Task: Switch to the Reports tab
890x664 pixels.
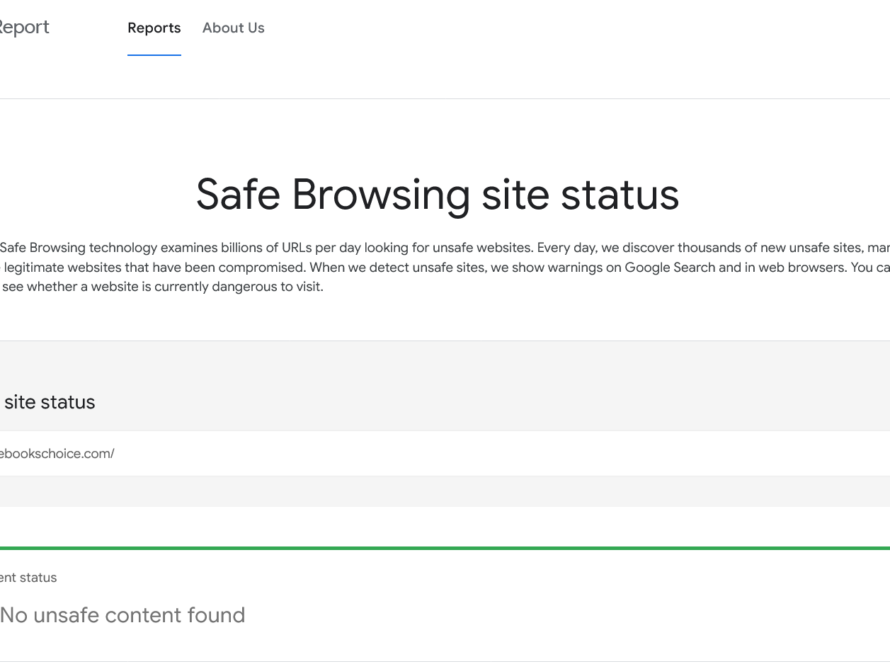Action: click(154, 28)
